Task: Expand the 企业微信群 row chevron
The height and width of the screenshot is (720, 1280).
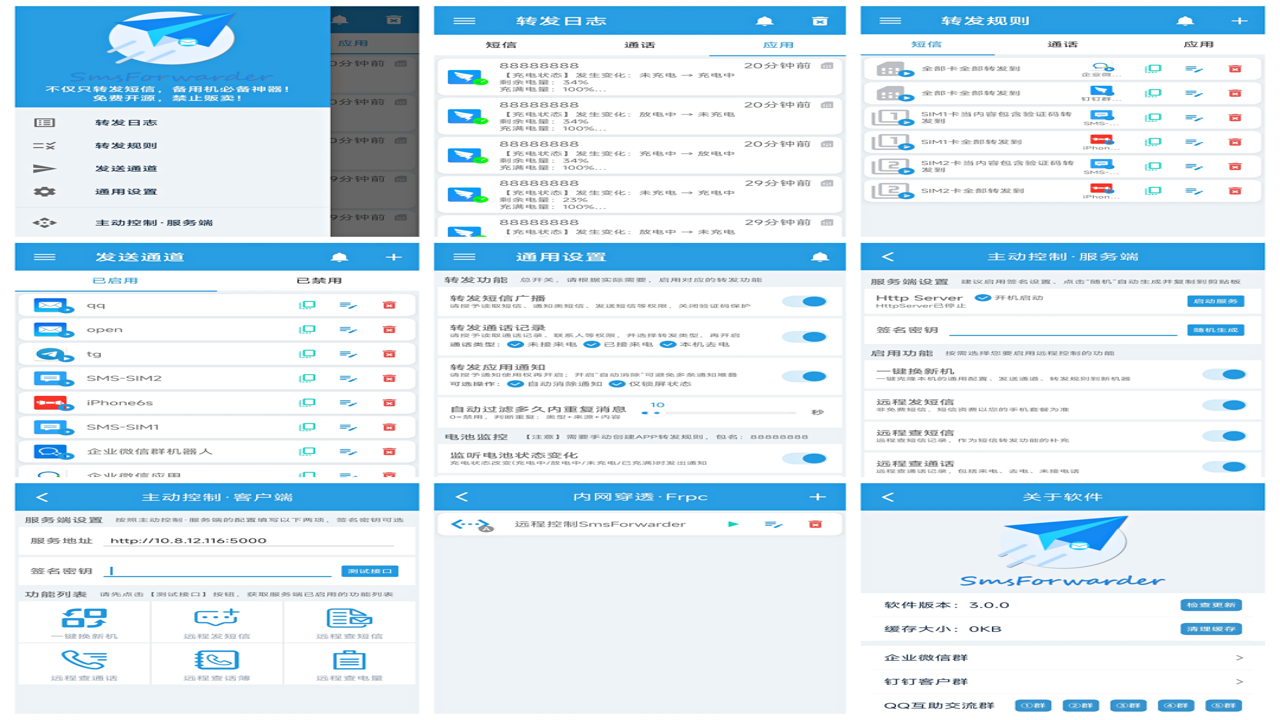Action: (1239, 658)
